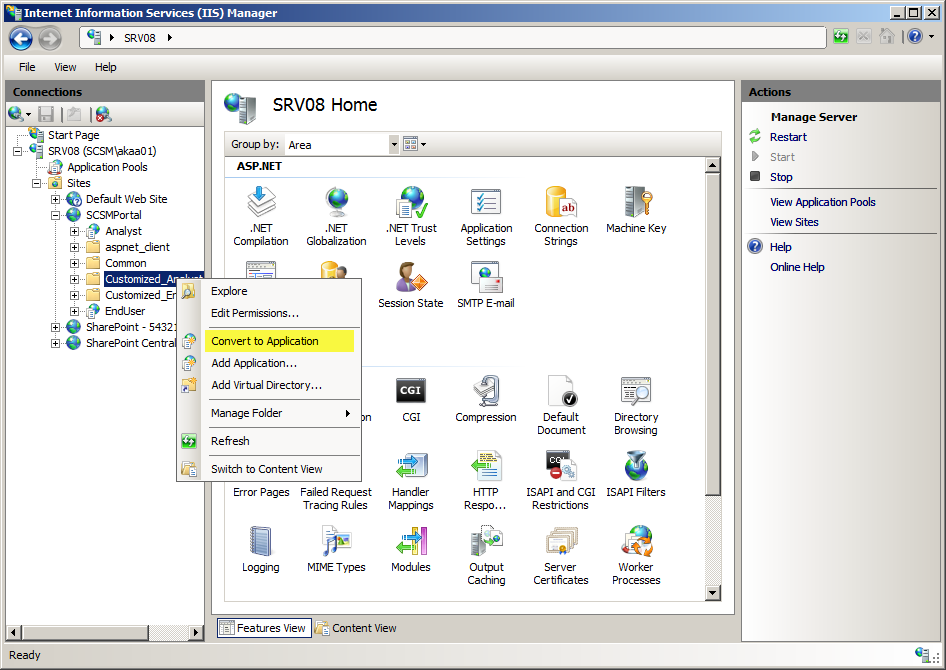This screenshot has width=946, height=670.
Task: Open the Manage Folder submenu
Action: click(x=269, y=413)
